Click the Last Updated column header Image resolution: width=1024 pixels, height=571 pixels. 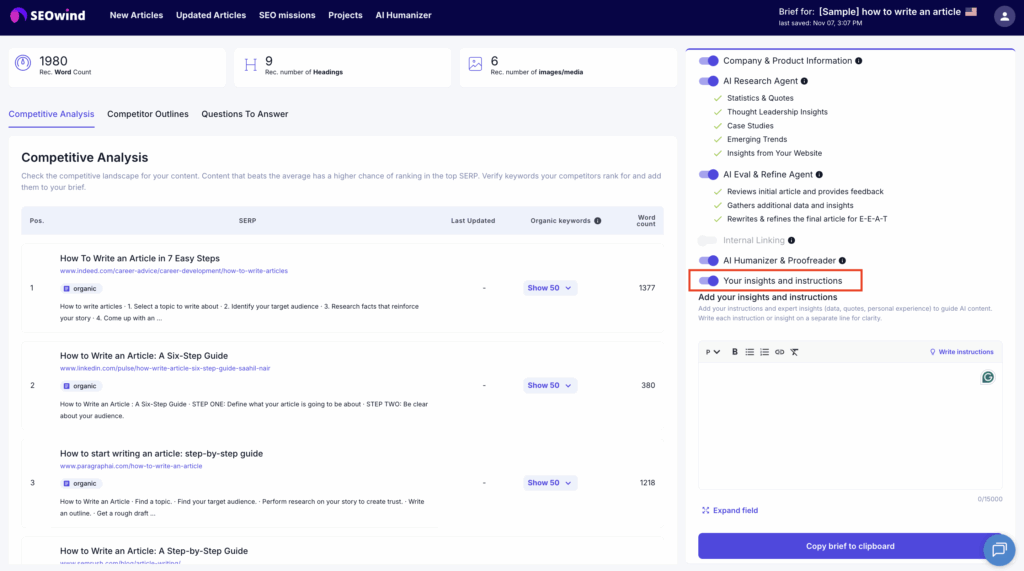(x=473, y=221)
